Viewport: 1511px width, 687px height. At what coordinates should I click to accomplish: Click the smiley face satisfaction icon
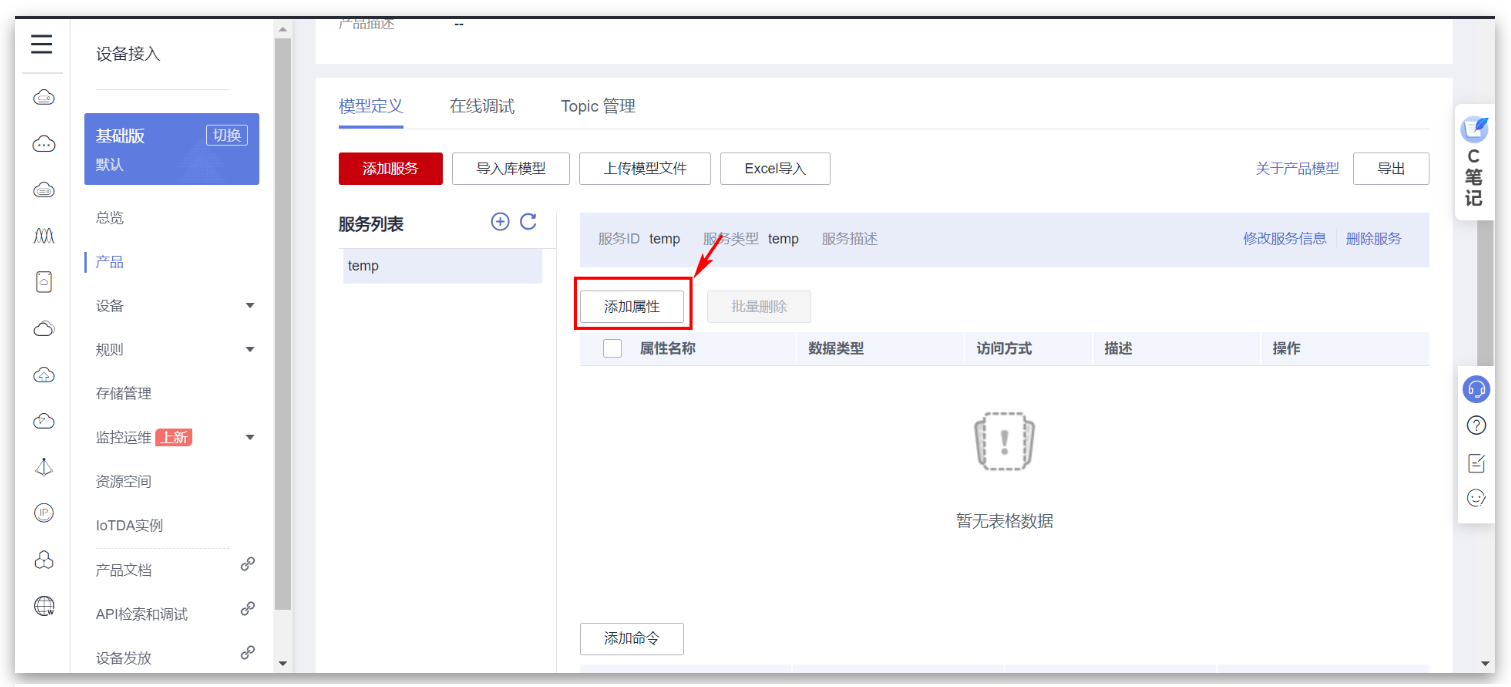pyautogui.click(x=1476, y=497)
